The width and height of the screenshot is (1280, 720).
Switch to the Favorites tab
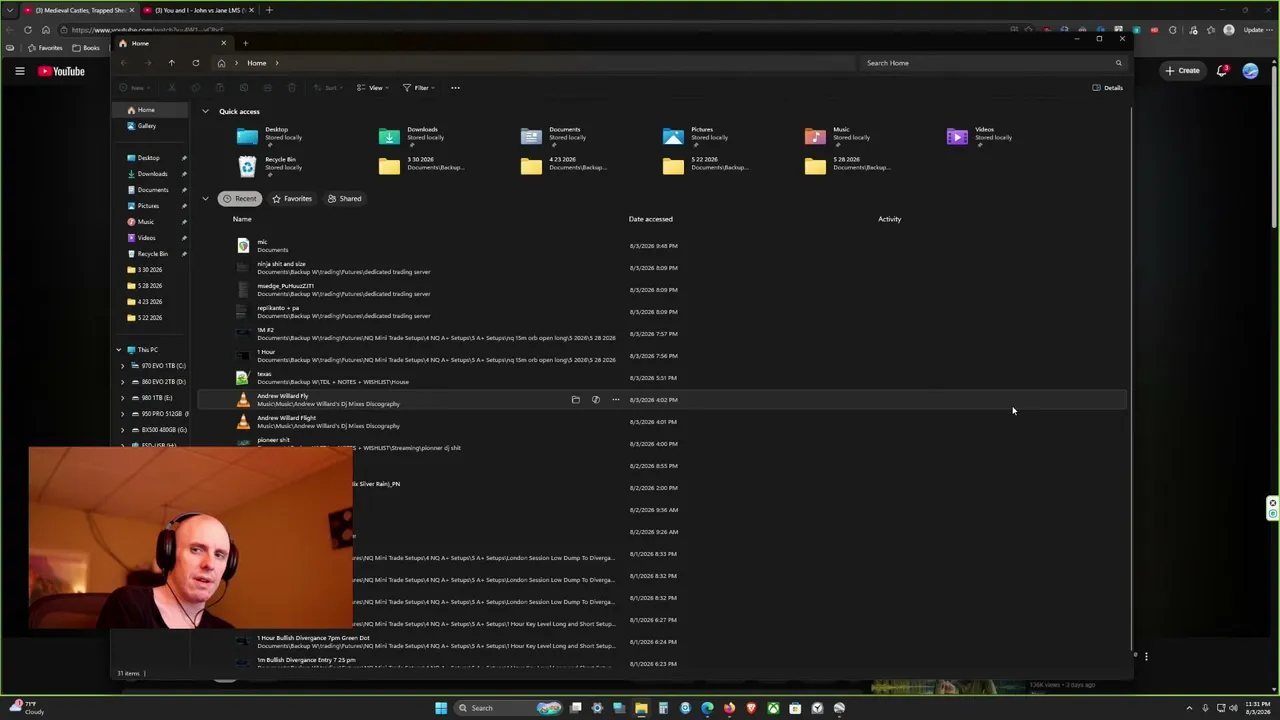[x=292, y=199]
